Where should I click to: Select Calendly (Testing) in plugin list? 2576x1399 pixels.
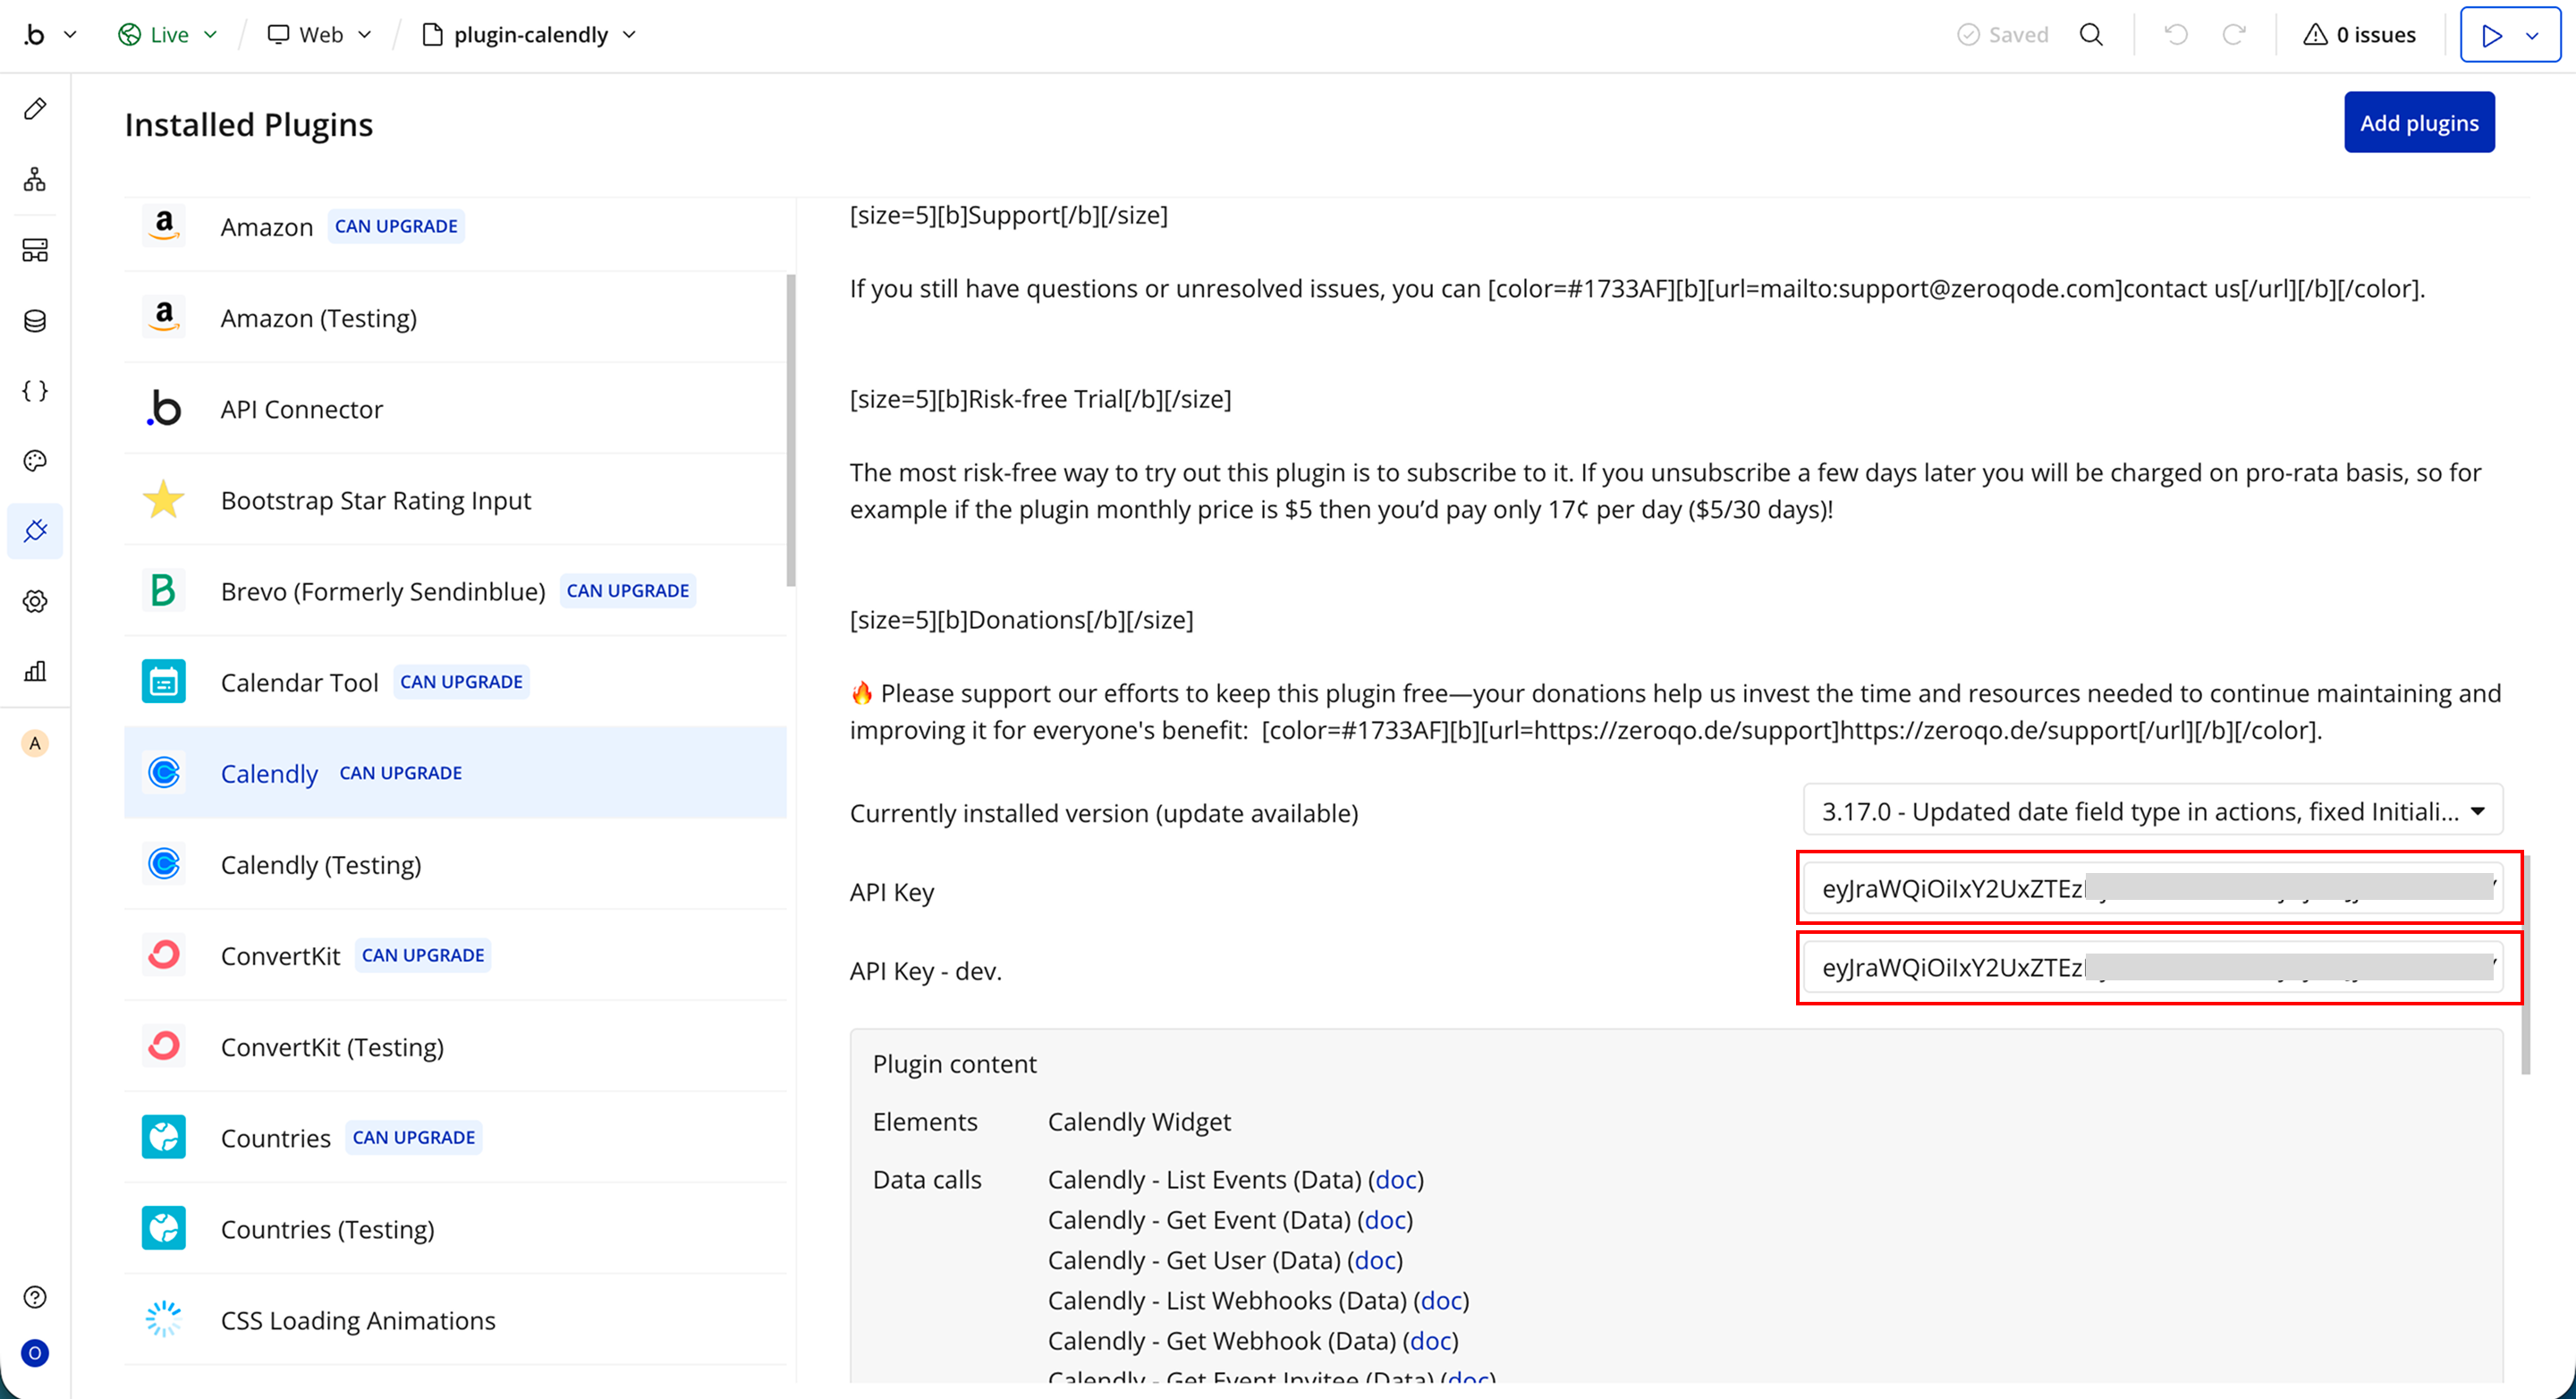(x=320, y=864)
